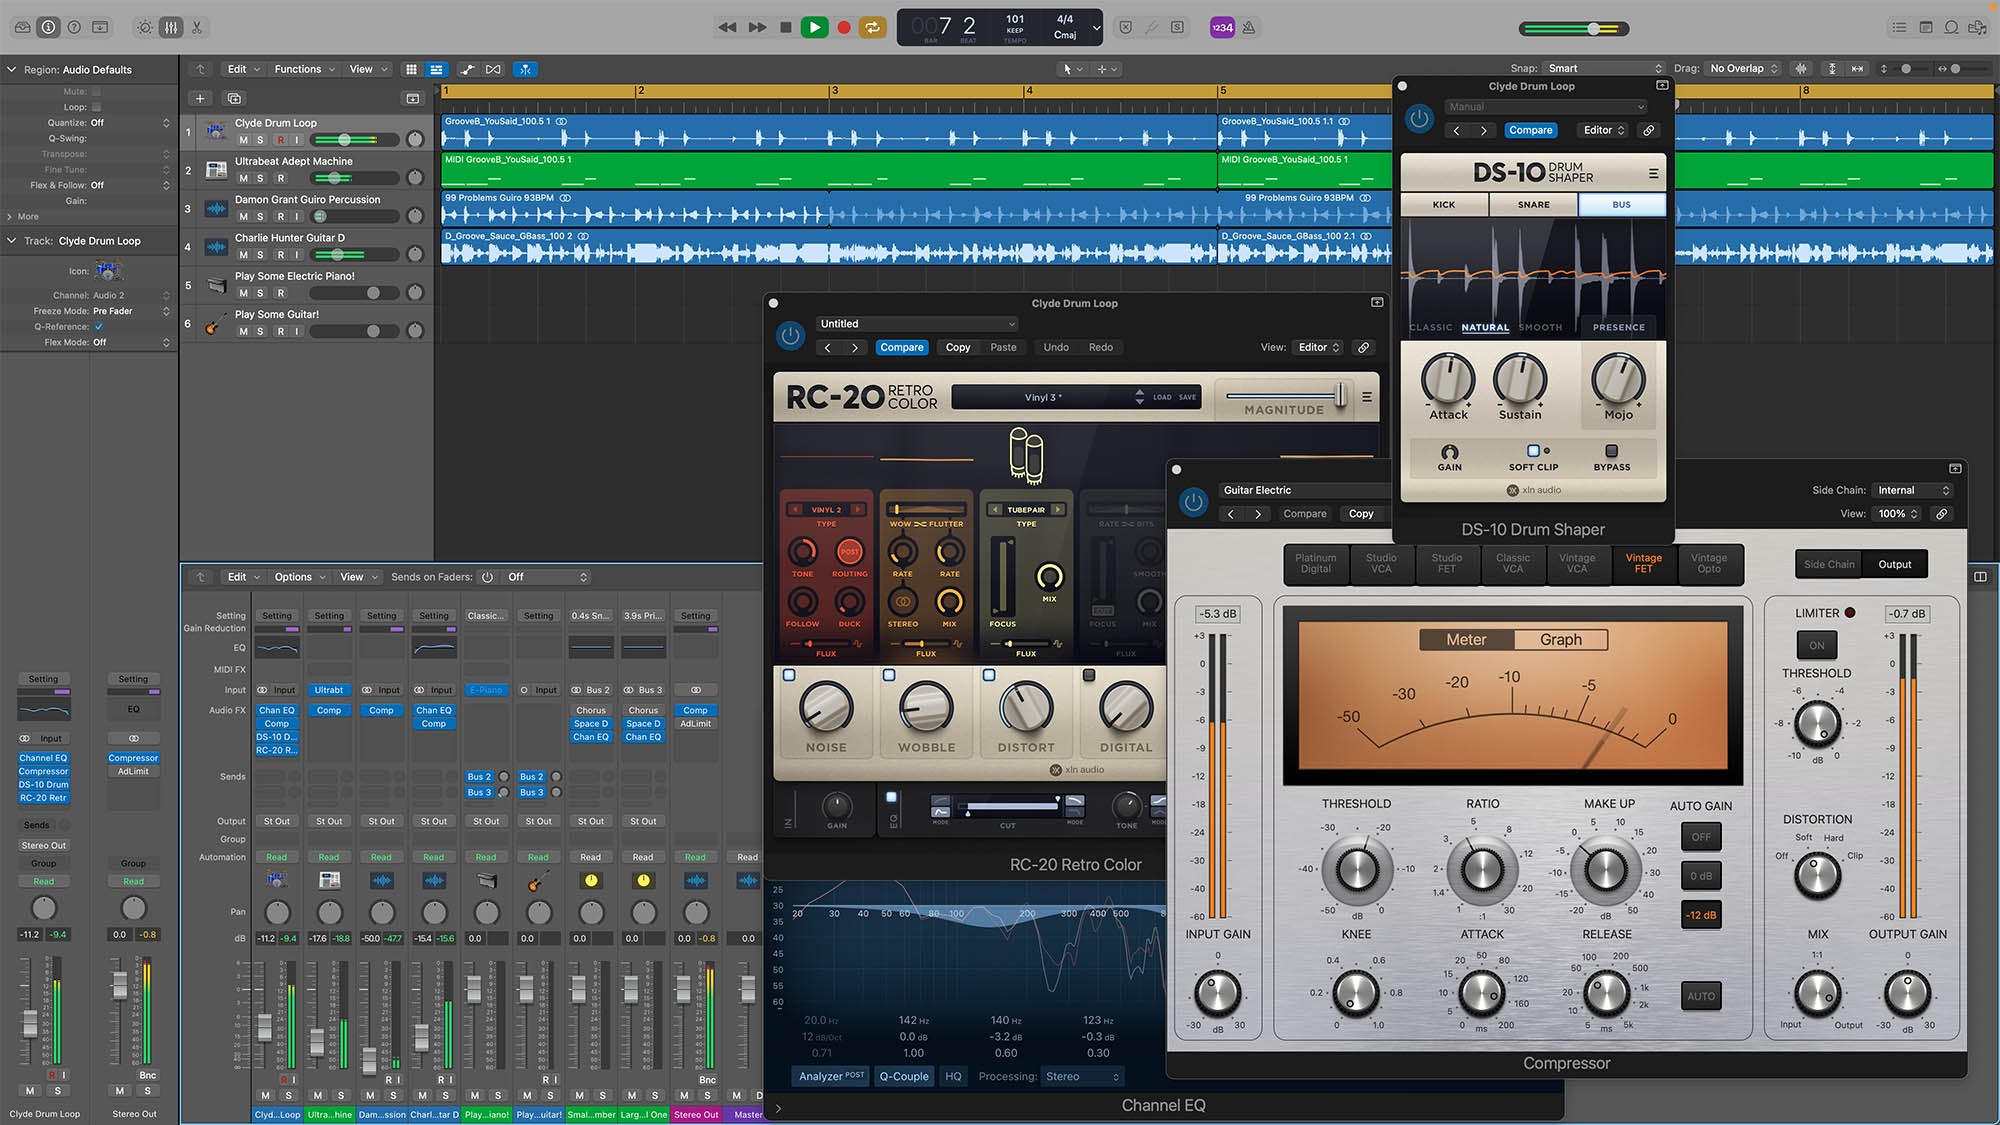This screenshot has width=2000, height=1125.
Task: Open the Library icon in control bar
Action: [22, 27]
